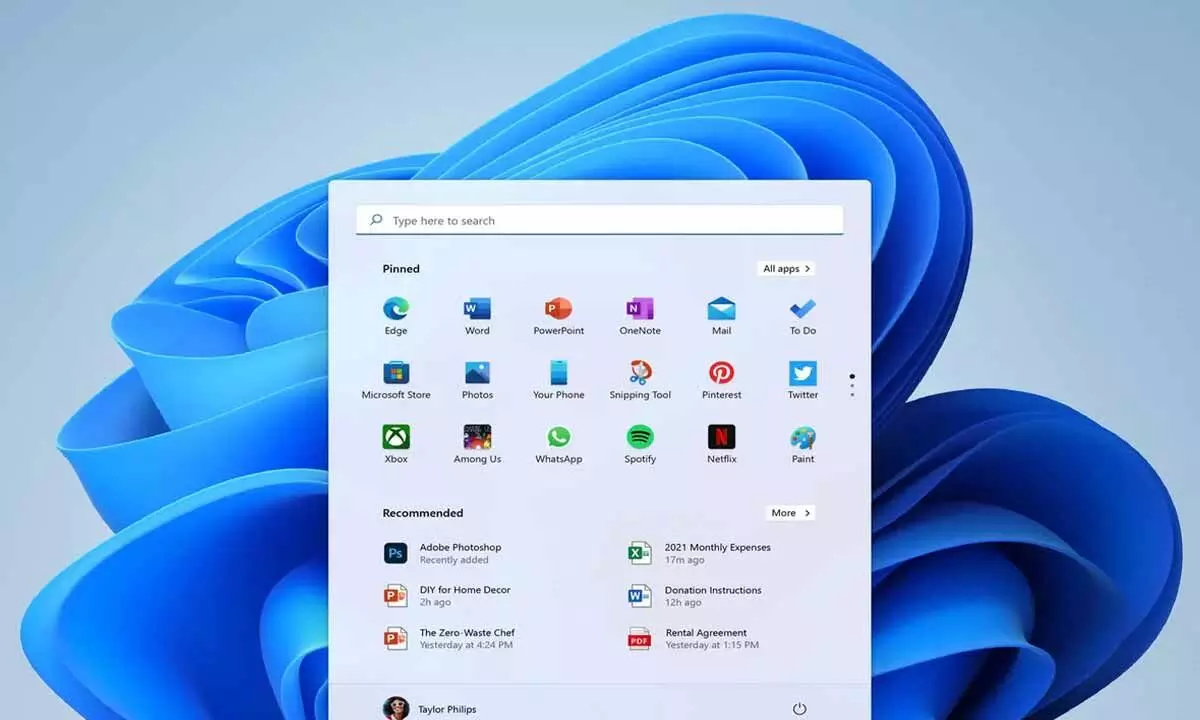
Task: Go to next pinned apps page dots
Action: coord(852,386)
